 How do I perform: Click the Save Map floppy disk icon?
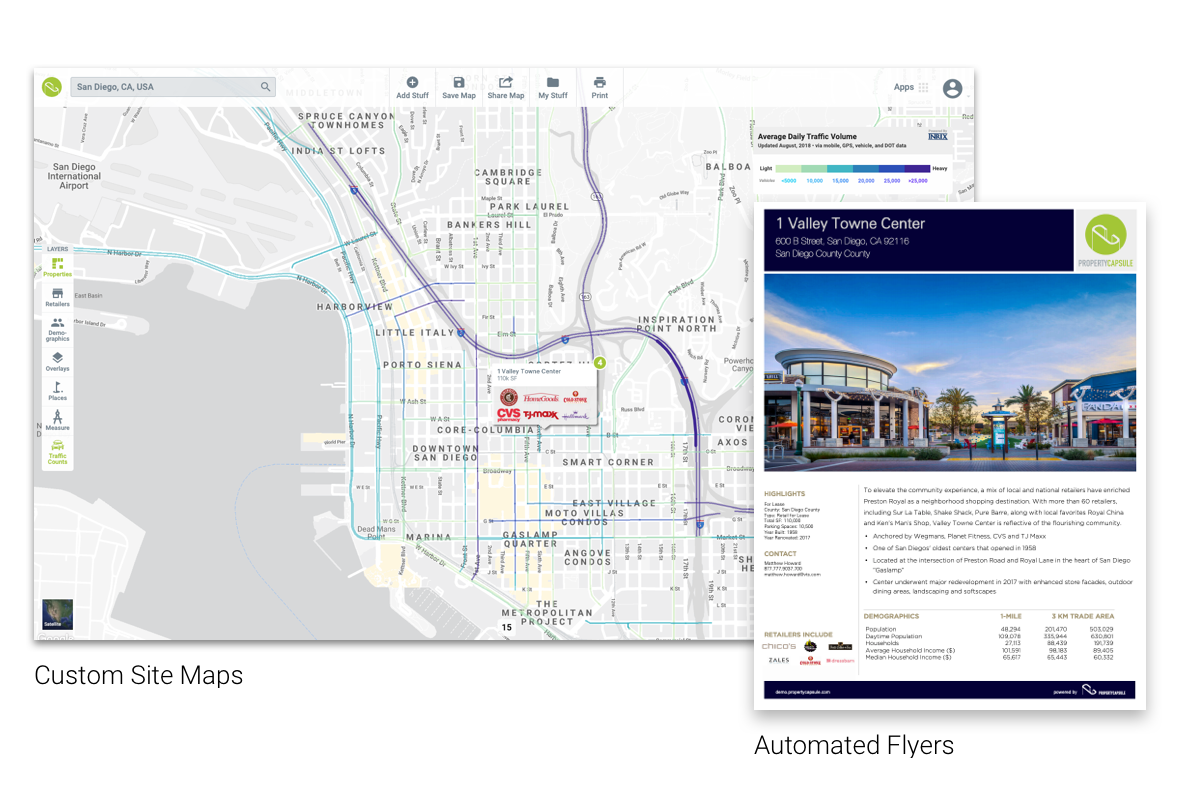click(x=458, y=82)
